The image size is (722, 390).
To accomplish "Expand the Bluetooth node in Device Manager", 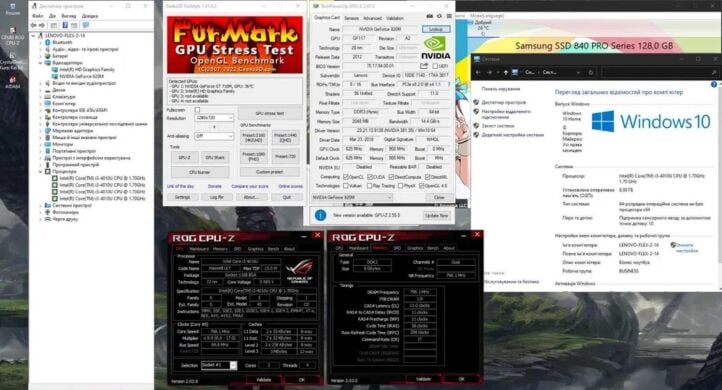I will 41,42.
